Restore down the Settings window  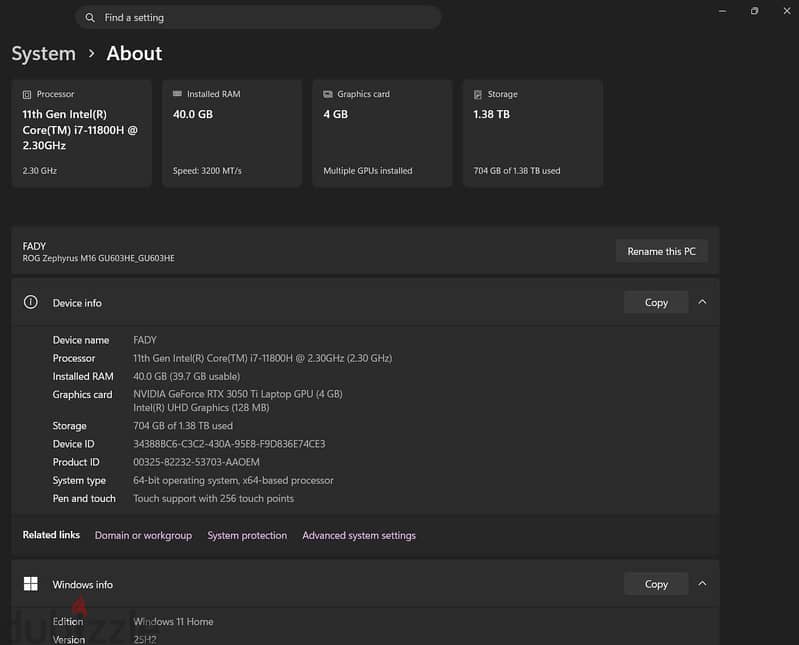coord(755,11)
